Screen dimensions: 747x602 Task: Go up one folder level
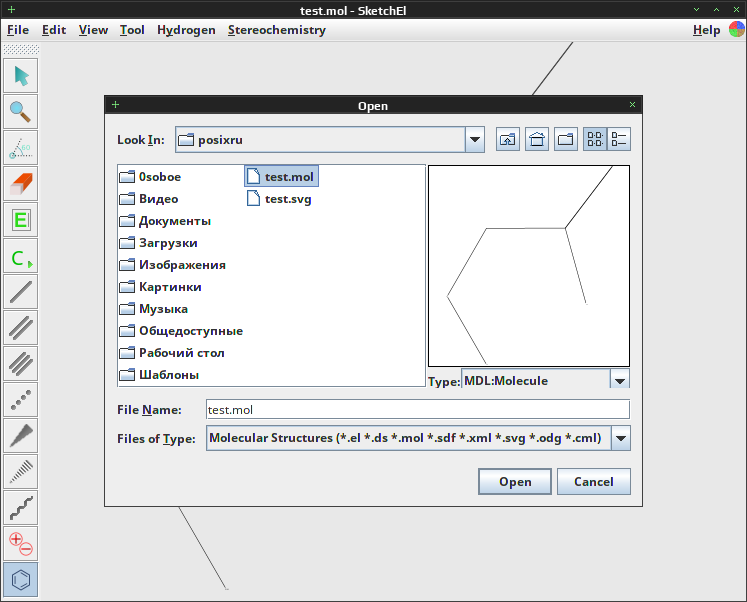point(508,140)
